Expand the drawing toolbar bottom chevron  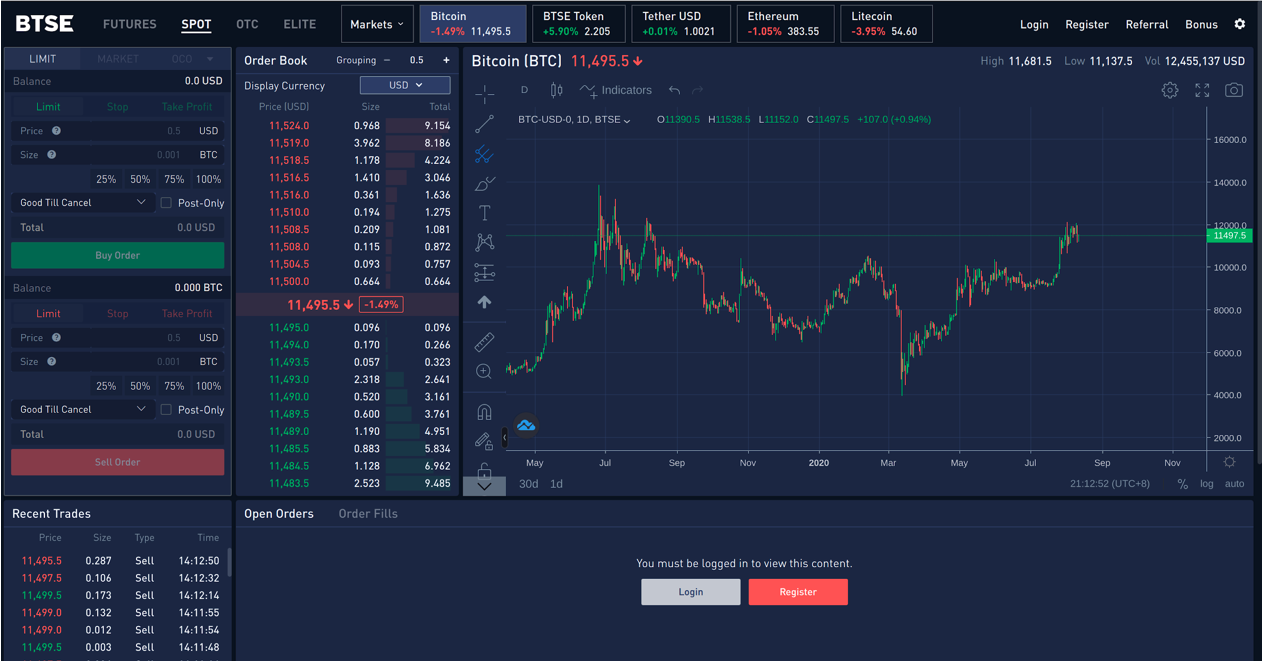[x=484, y=485]
